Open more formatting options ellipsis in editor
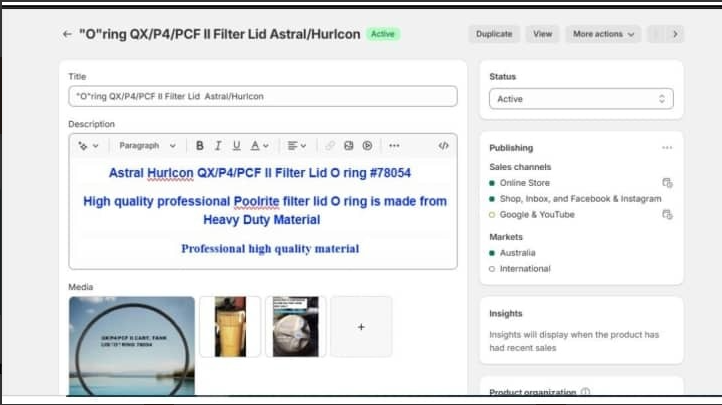The height and width of the screenshot is (405, 722). point(394,146)
